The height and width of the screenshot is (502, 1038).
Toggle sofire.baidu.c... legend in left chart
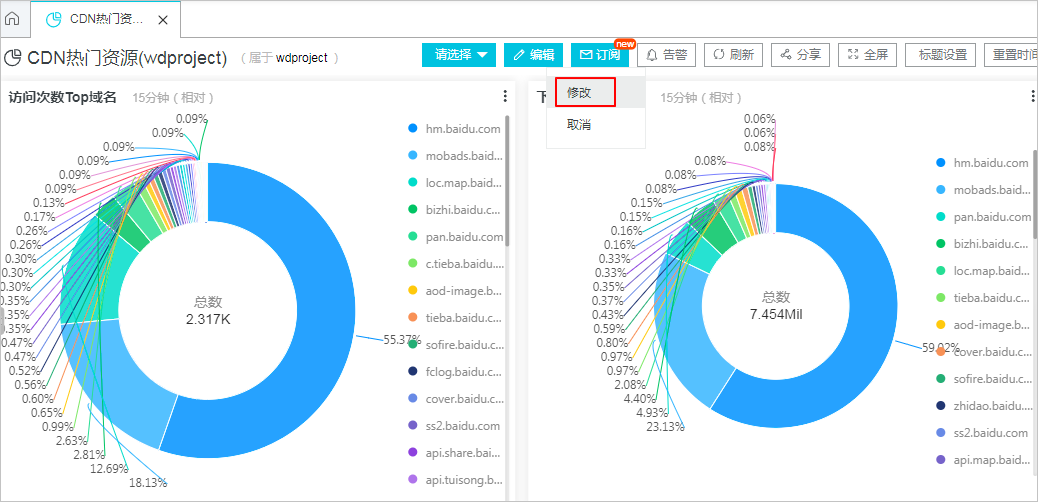[x=456, y=345]
